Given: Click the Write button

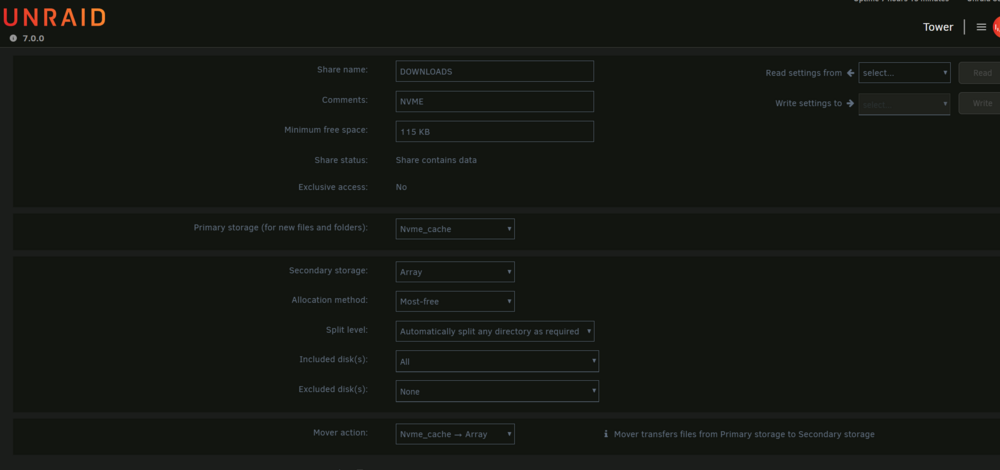Looking at the screenshot, I should click(x=981, y=103).
